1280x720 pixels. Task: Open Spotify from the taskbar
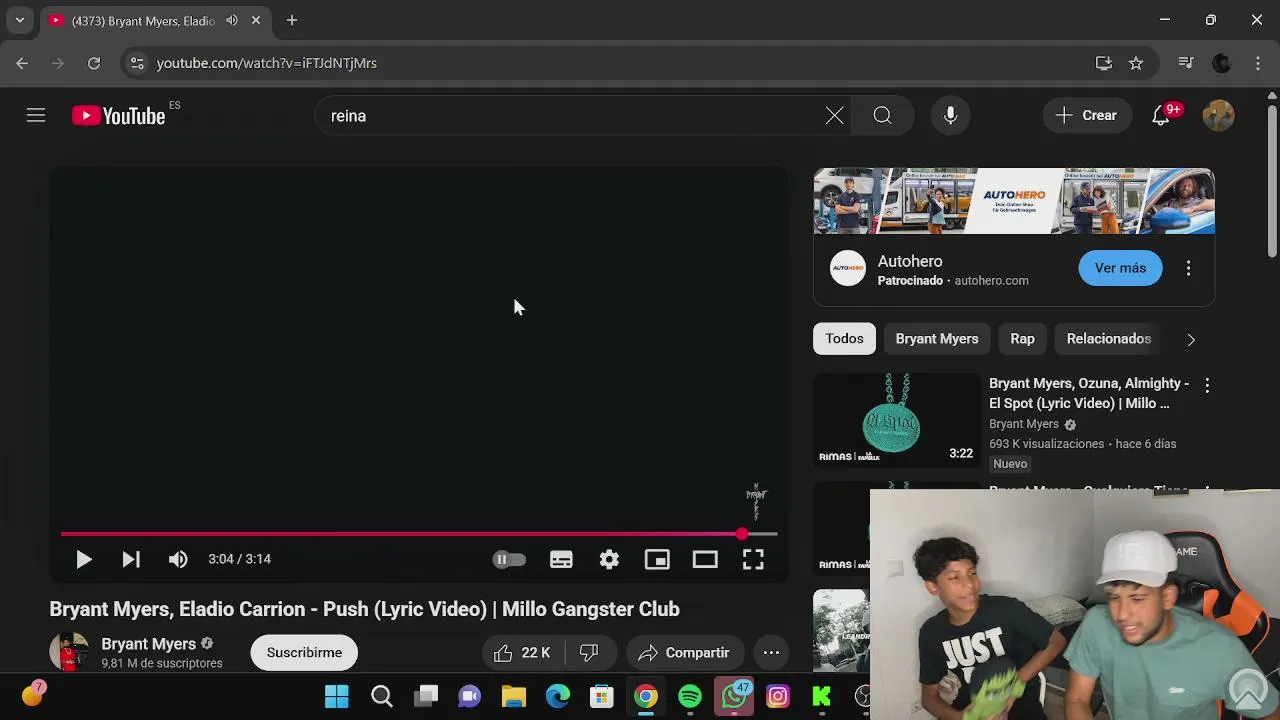(x=690, y=696)
